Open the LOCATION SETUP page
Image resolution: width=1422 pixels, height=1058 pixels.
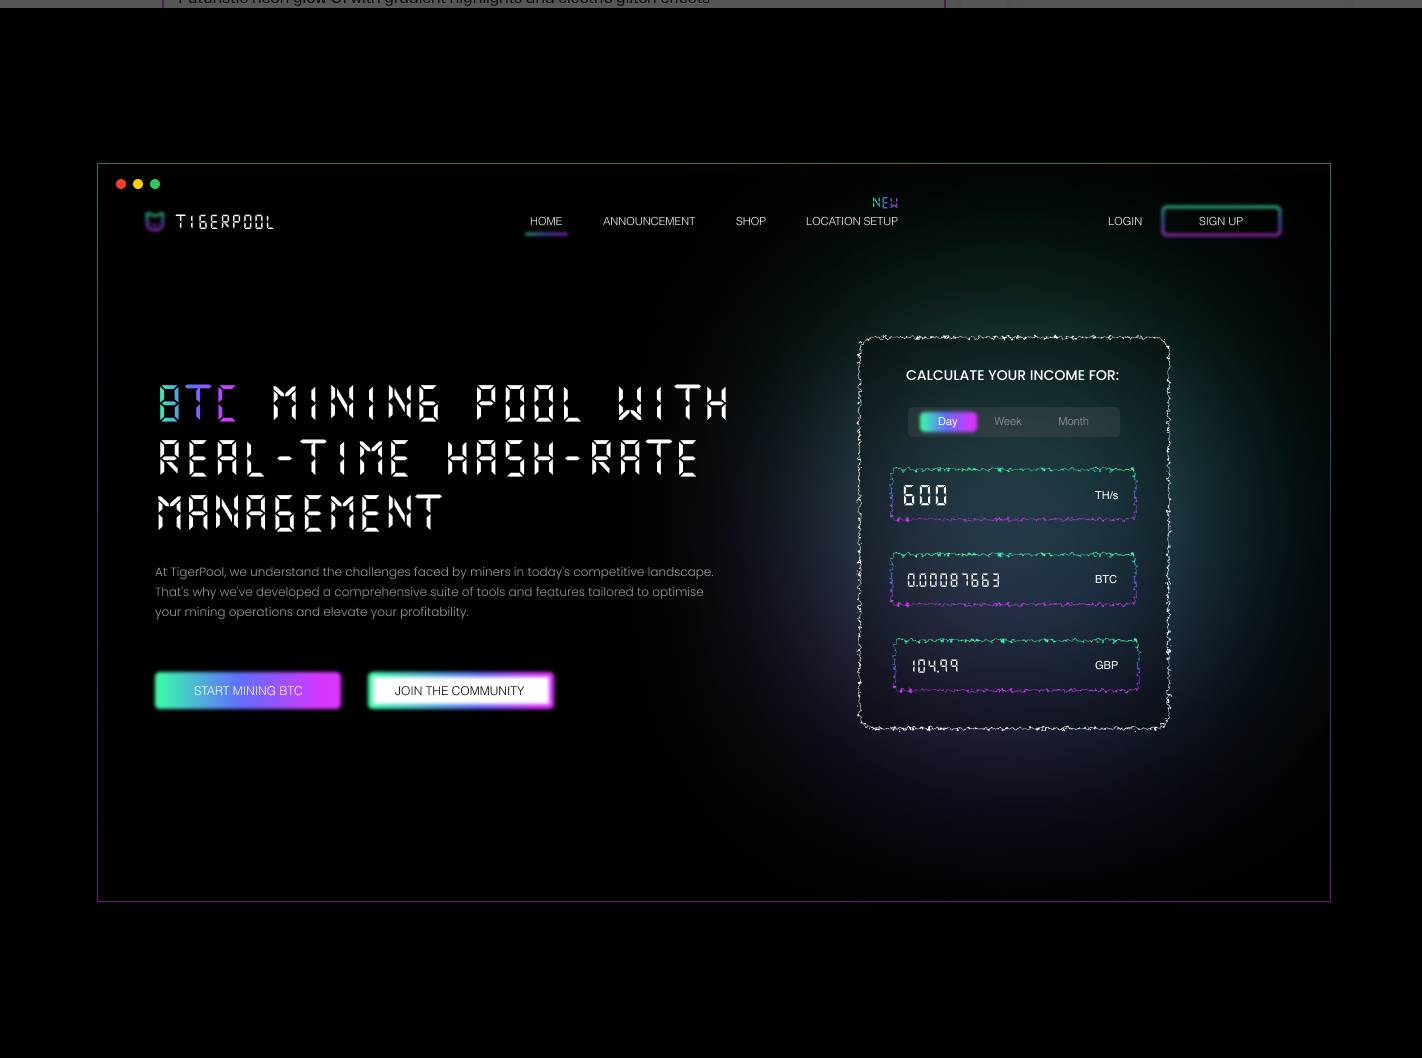[851, 221]
